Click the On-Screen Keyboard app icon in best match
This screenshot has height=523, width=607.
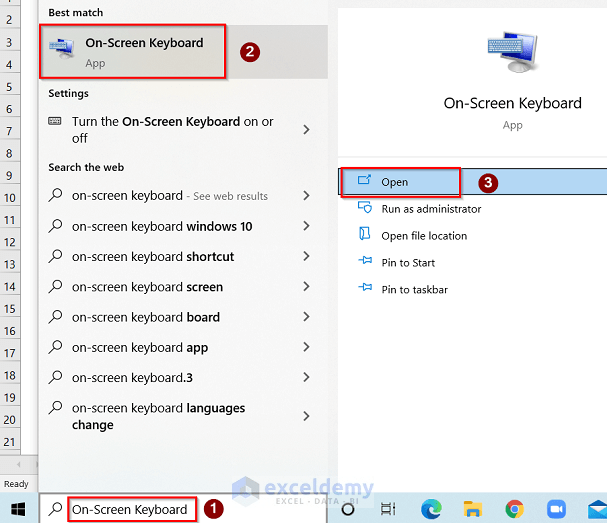pos(62,48)
